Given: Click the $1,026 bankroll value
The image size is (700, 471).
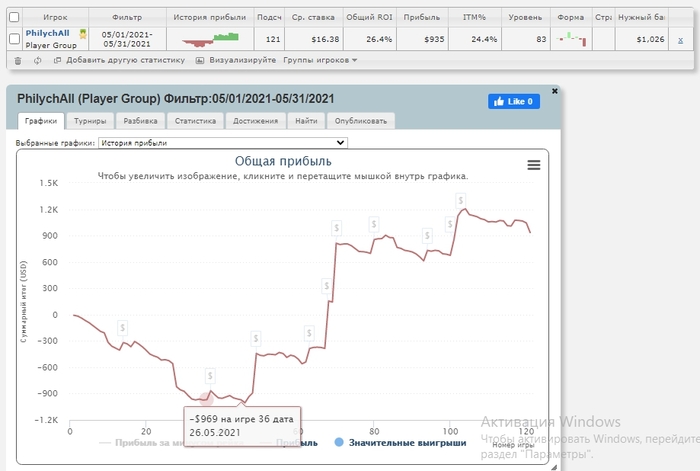Looking at the screenshot, I should point(650,39).
